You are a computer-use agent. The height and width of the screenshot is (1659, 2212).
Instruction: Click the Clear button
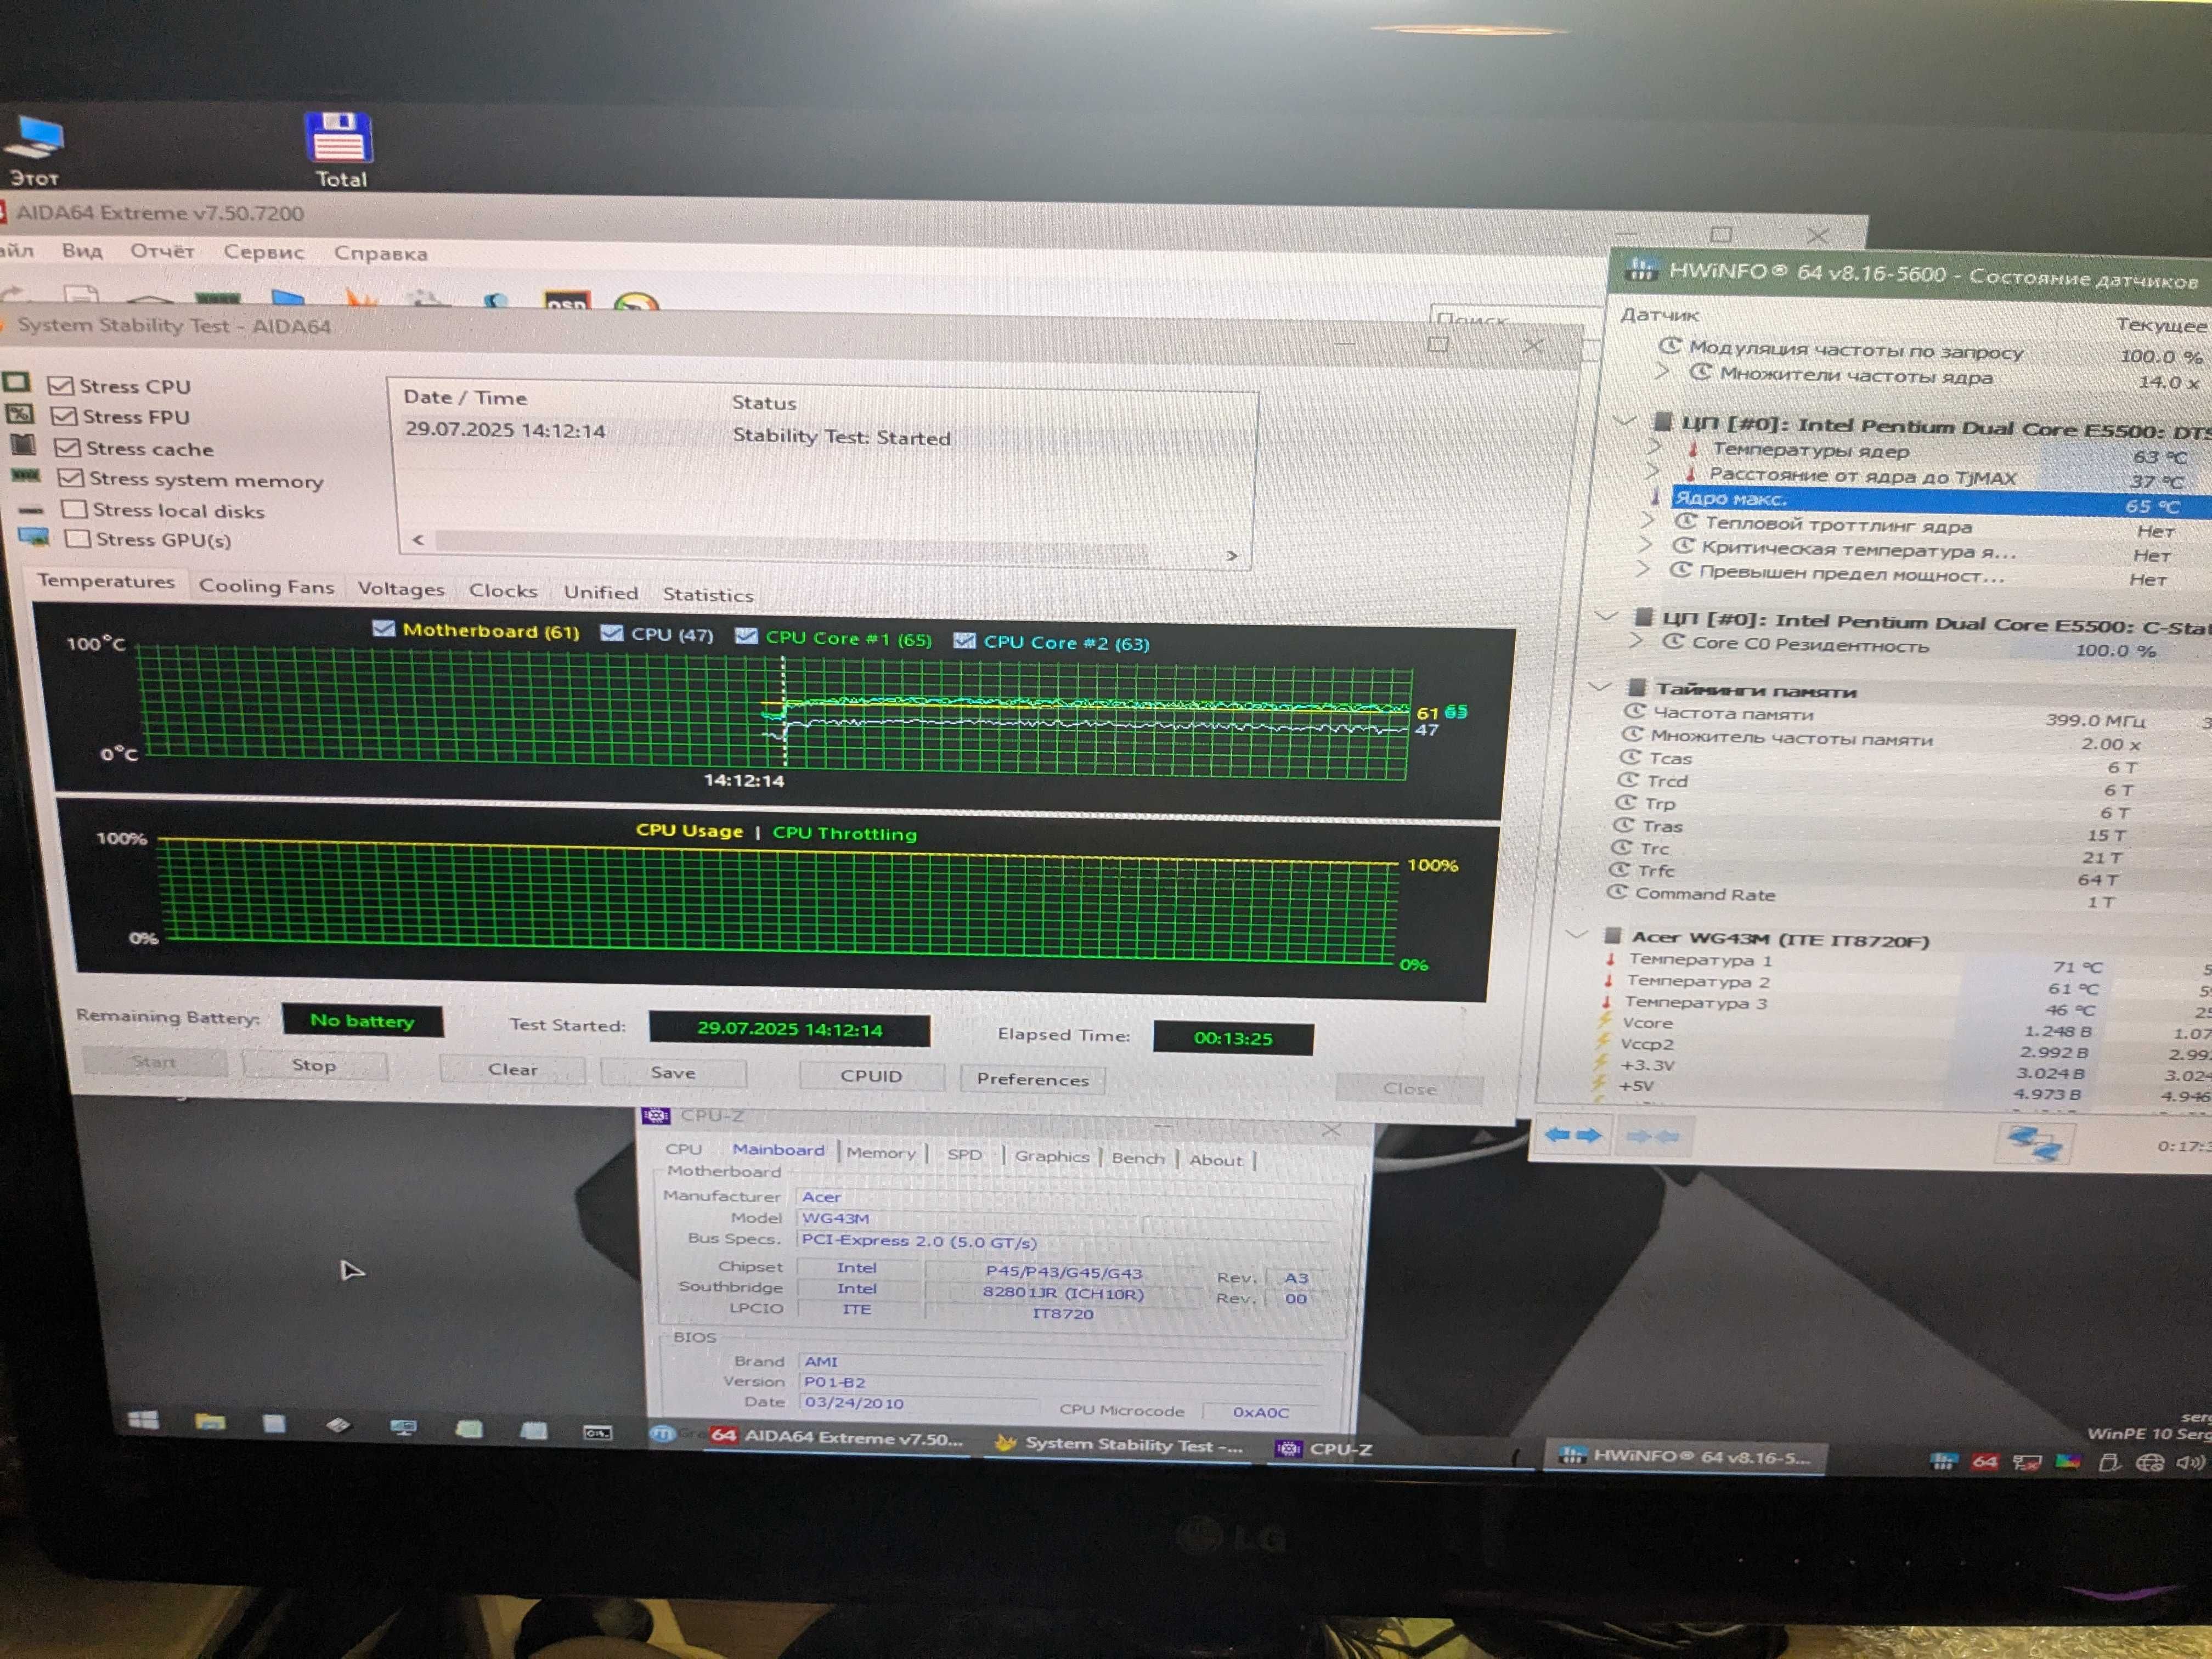coord(513,1069)
